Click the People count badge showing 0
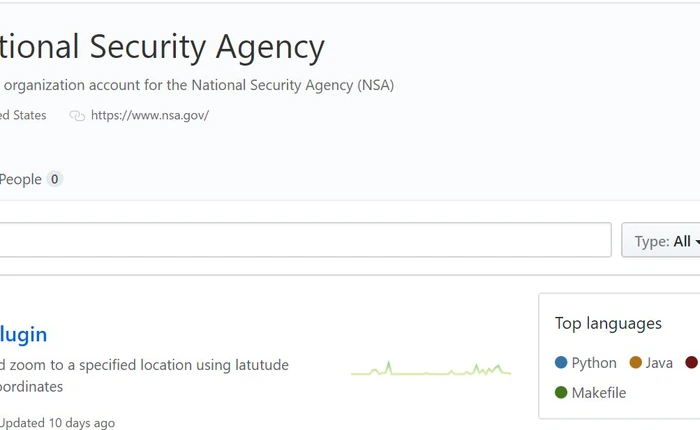 click(x=55, y=180)
